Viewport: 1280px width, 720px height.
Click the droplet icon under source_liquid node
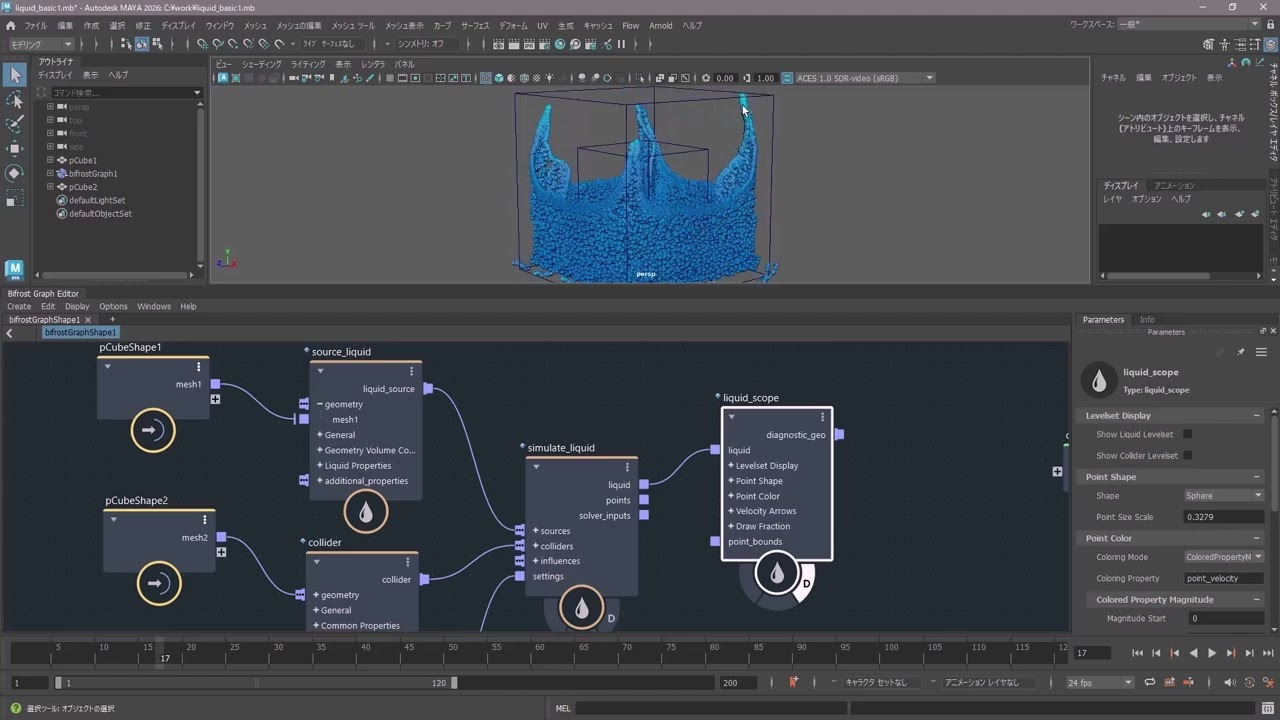[366, 512]
